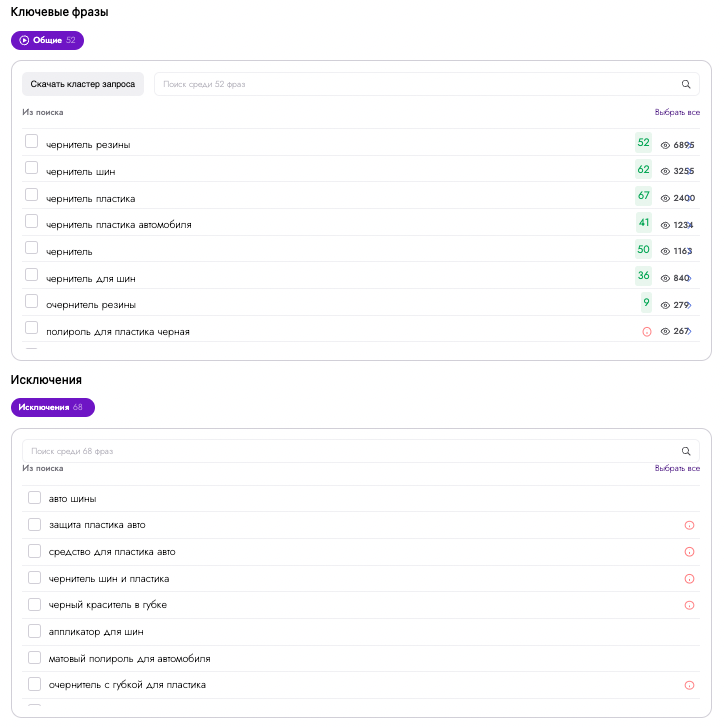Screen dimensions: 724x727
Task: Tick checkbox in чернитель пластика row (2400)
Action: click(32, 194)
